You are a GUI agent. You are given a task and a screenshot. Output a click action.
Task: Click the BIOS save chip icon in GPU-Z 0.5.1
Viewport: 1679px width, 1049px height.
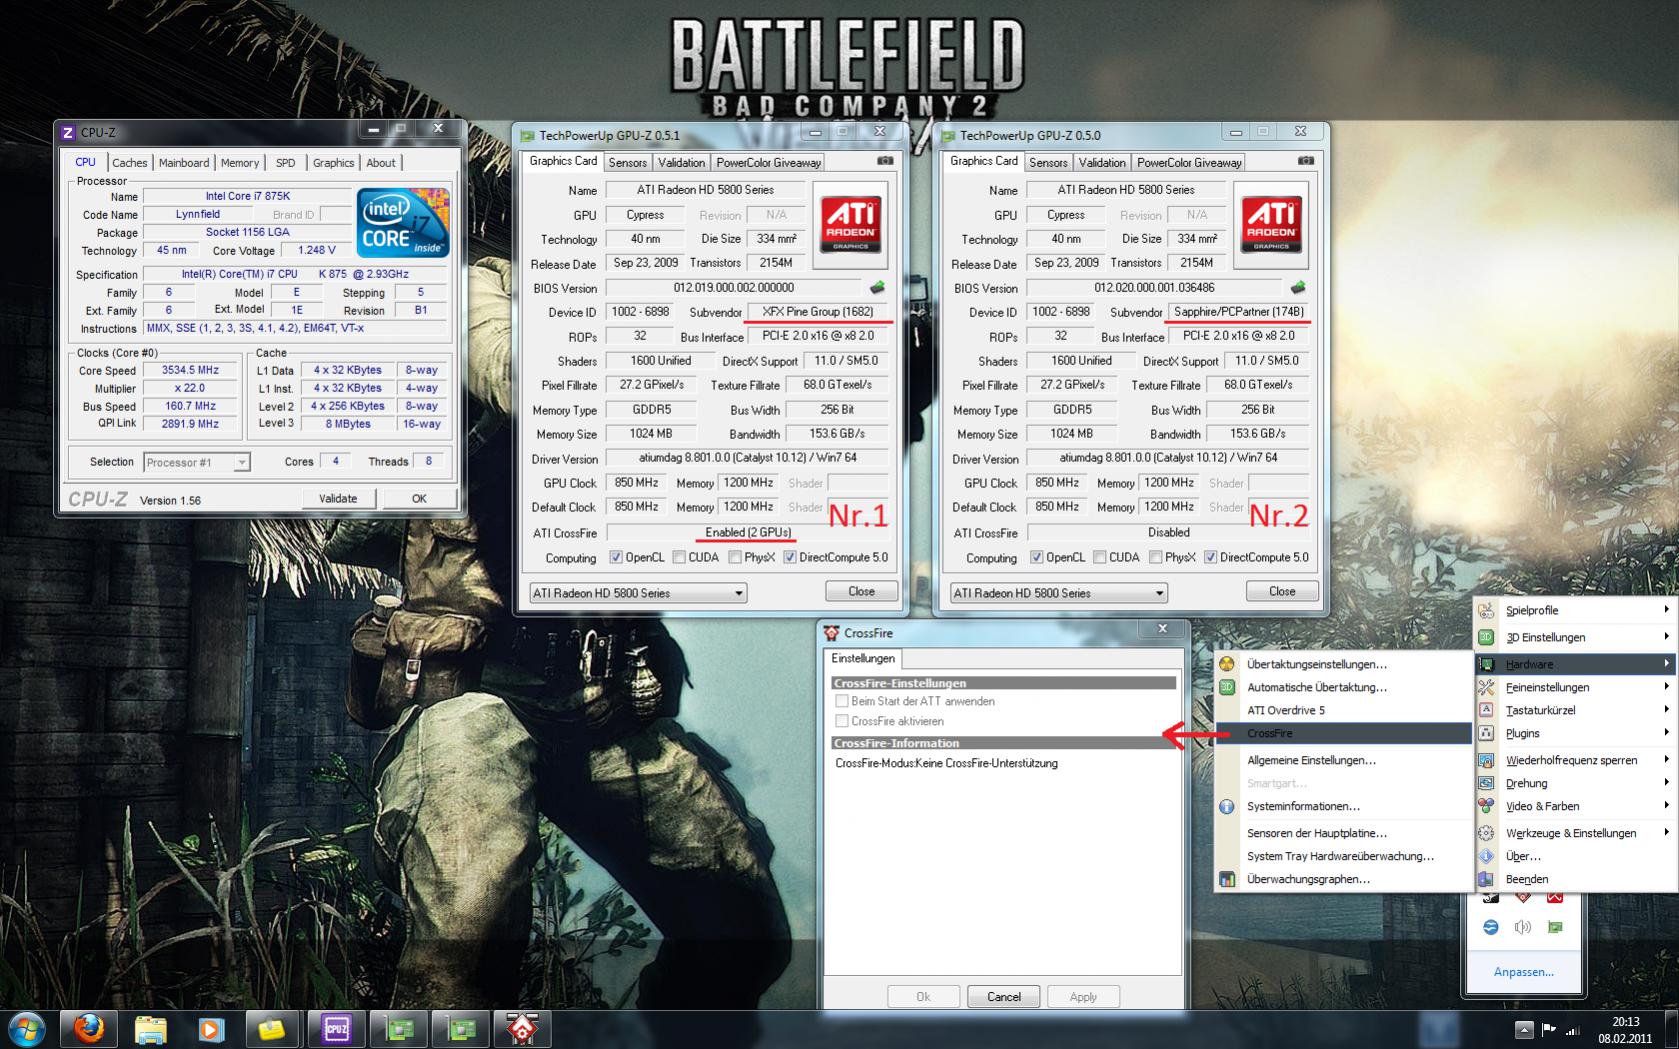point(877,288)
